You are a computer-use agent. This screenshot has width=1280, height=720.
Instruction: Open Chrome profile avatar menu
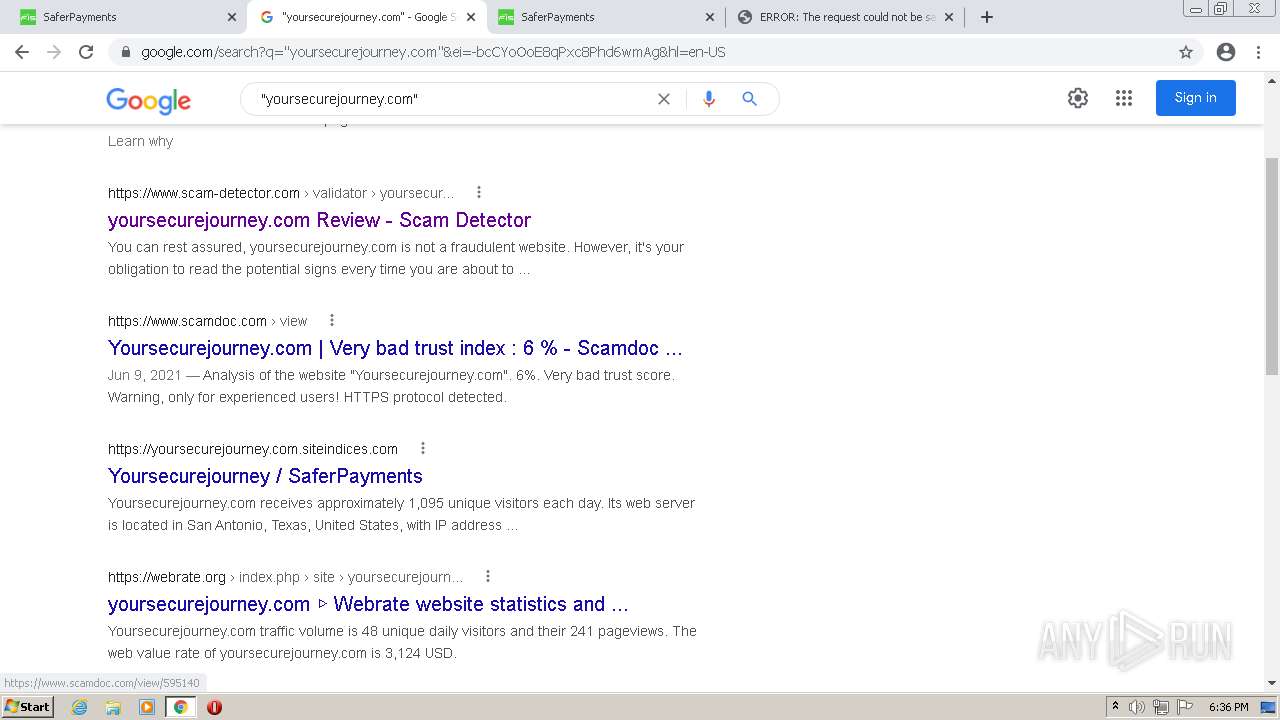pyautogui.click(x=1226, y=52)
